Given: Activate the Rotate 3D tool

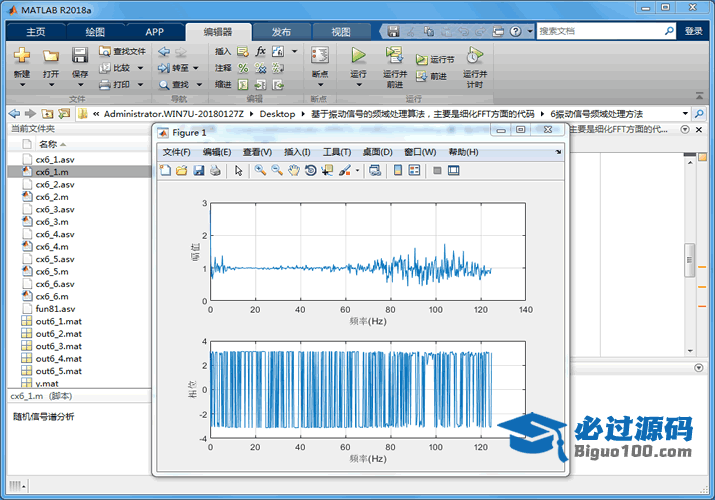Looking at the screenshot, I should pyautogui.click(x=311, y=171).
